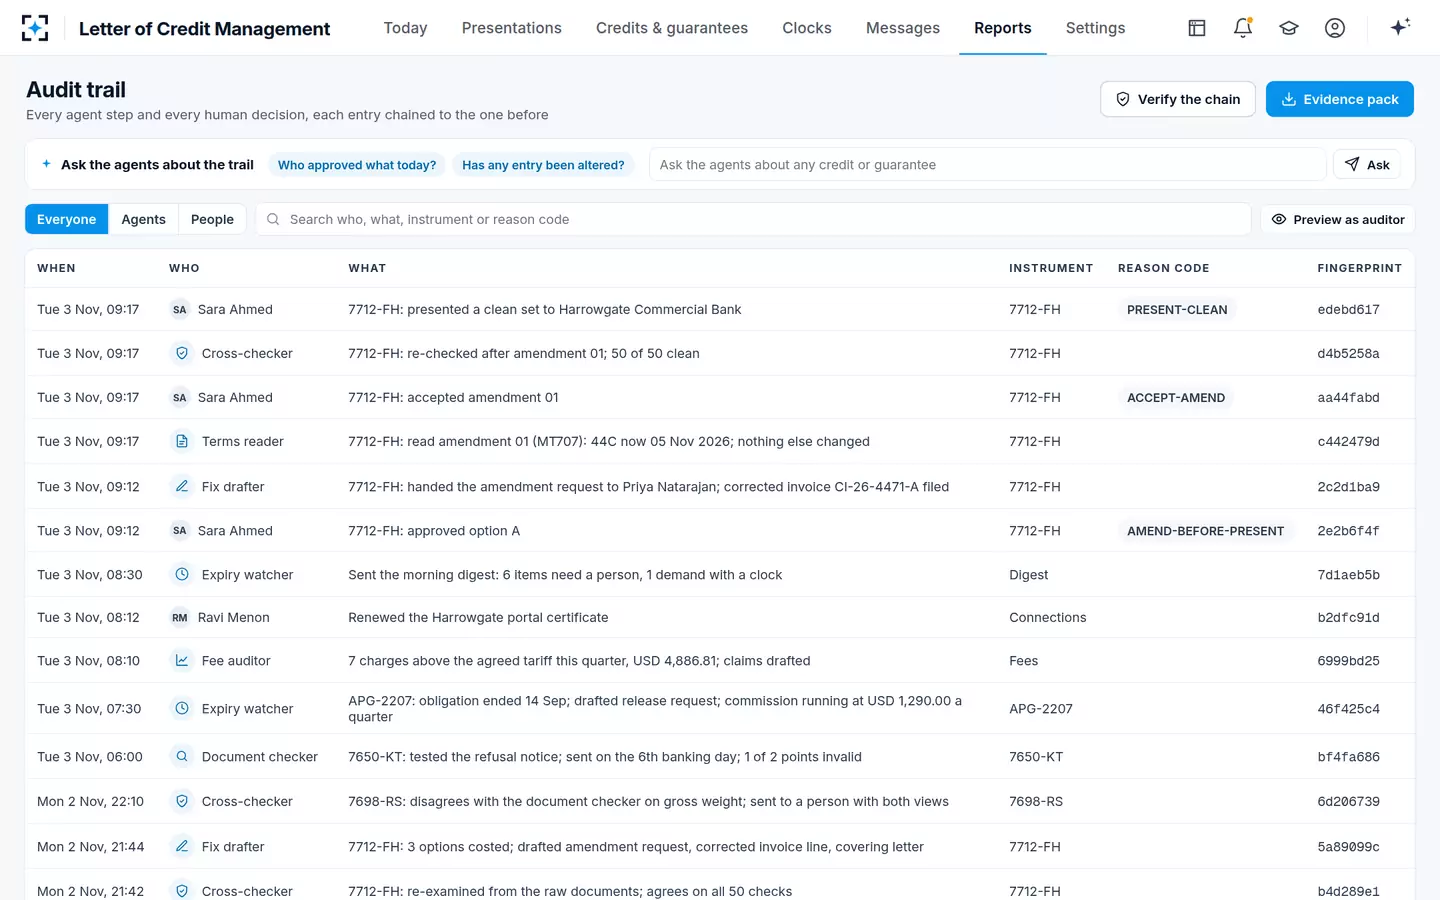The height and width of the screenshot is (900, 1440).
Task: Switch to Credits & guarantees
Action: click(672, 28)
